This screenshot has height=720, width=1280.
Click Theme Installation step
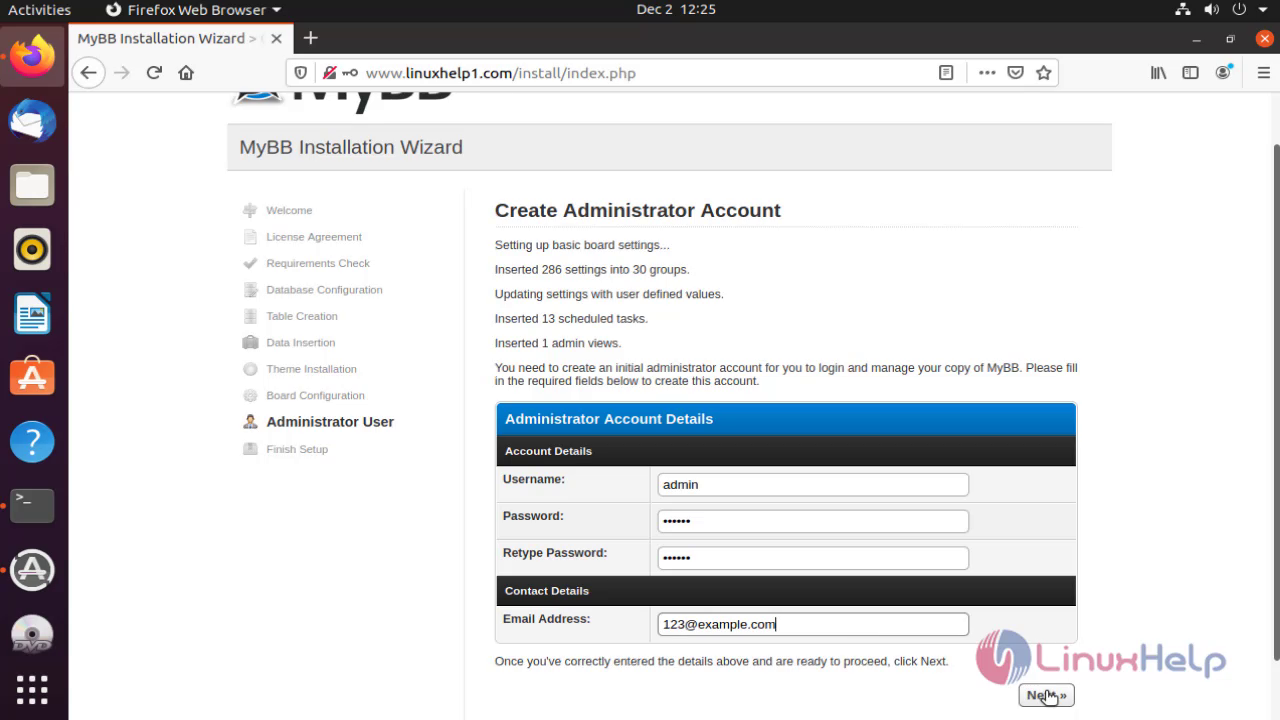(x=311, y=369)
